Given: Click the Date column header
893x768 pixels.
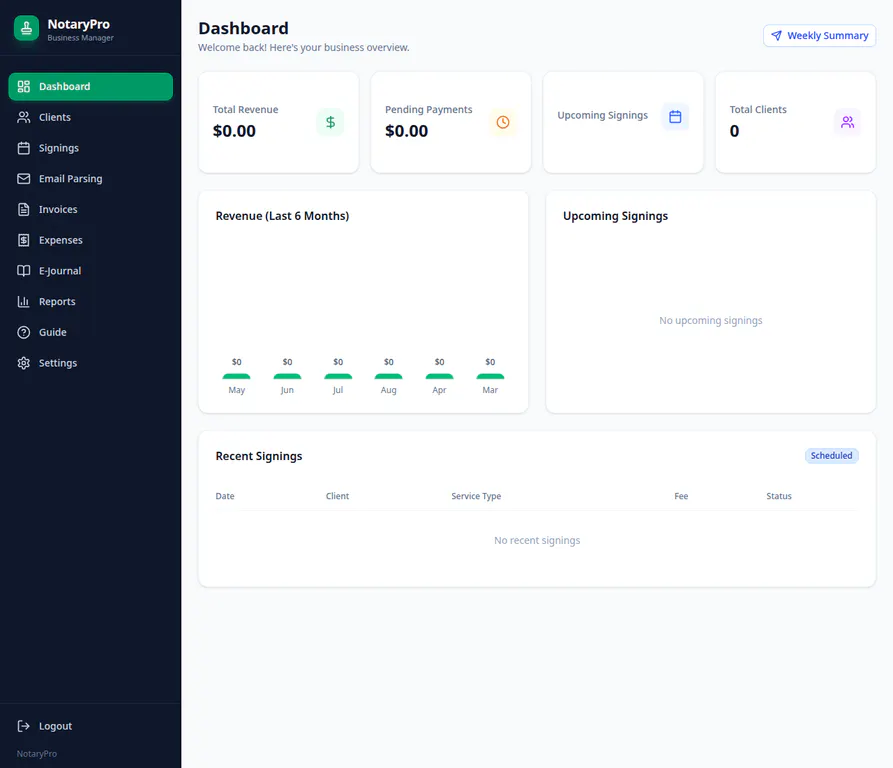Looking at the screenshot, I should [x=225, y=496].
